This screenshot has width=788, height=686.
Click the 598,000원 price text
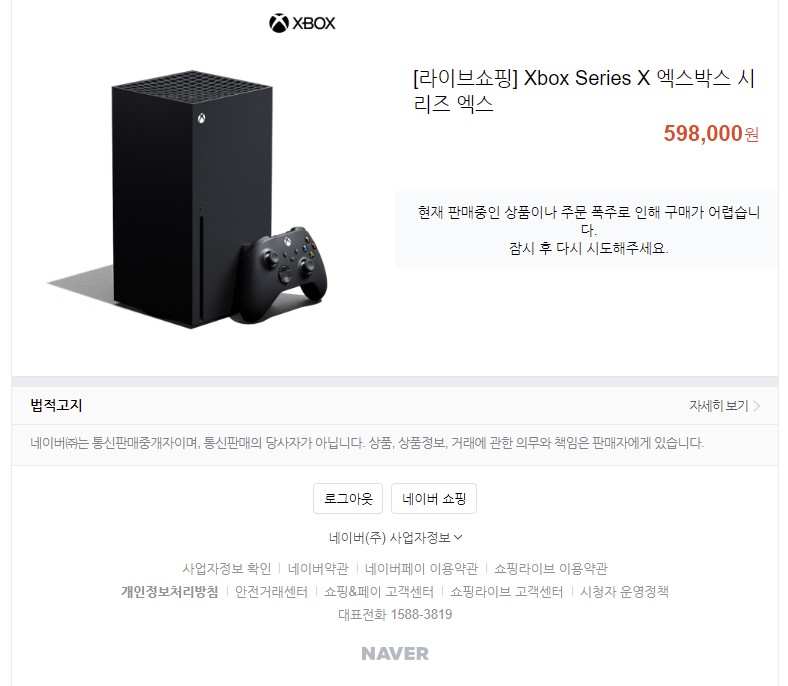click(x=711, y=134)
